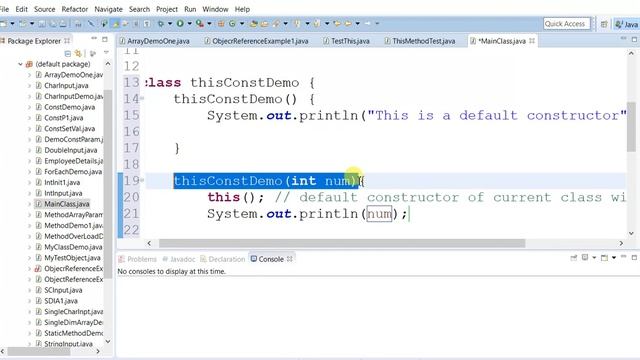Collapse the constructor fold at line 19

point(142,180)
